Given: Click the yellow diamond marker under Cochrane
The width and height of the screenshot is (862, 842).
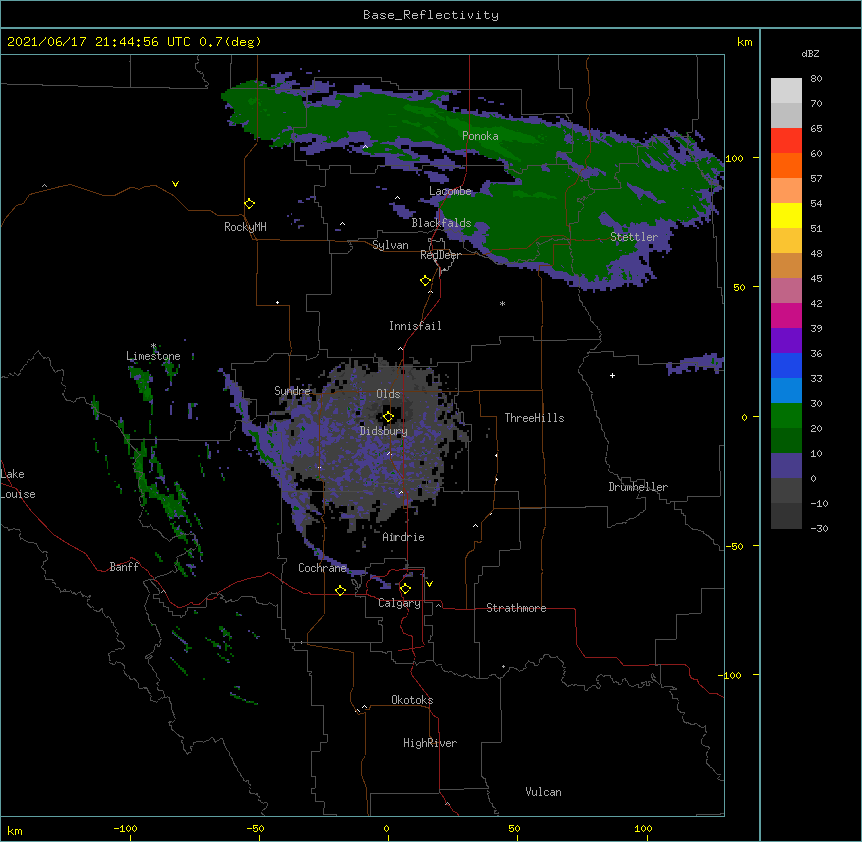Looking at the screenshot, I should click(x=340, y=590).
